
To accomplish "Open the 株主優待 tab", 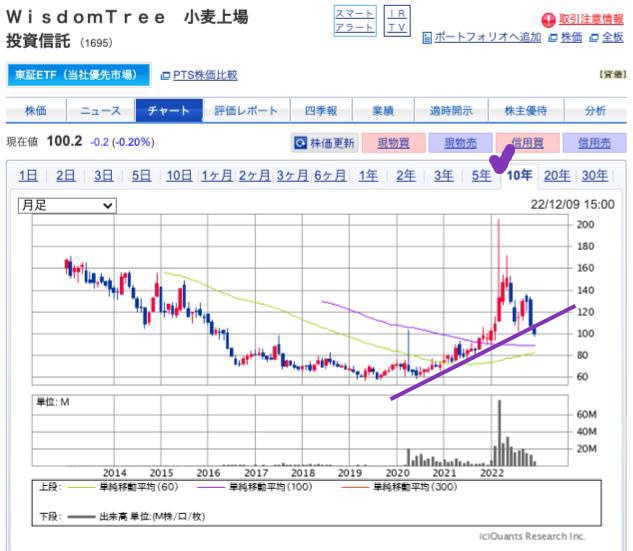I will coord(526,110).
